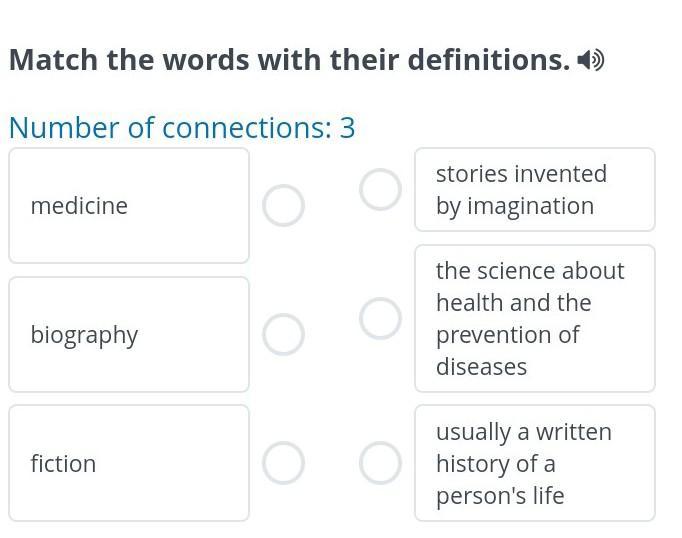
Task: Click the 'Match the words' heading text
Action: [x=289, y=60]
